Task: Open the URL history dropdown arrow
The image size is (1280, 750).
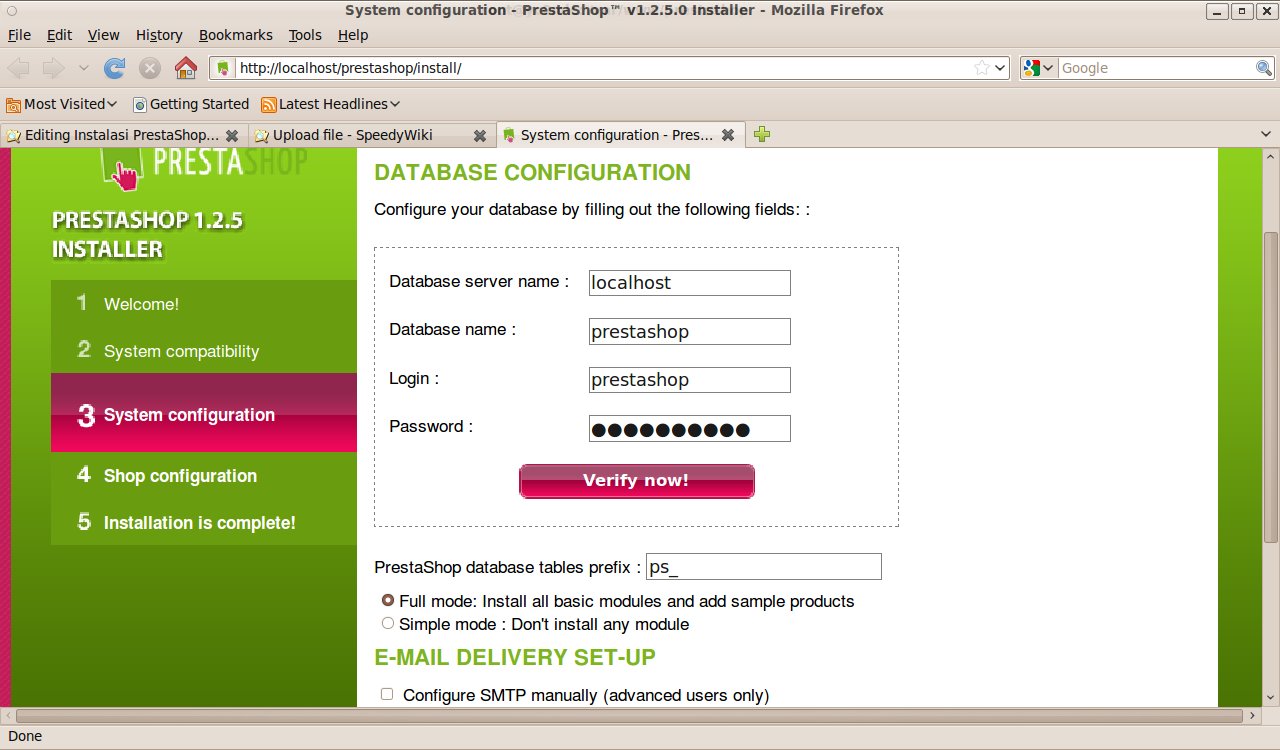Action: click(1000, 68)
